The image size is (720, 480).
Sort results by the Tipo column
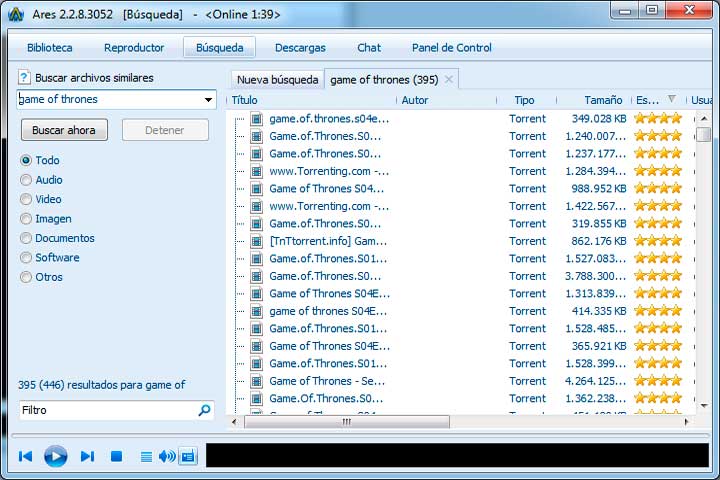526,100
